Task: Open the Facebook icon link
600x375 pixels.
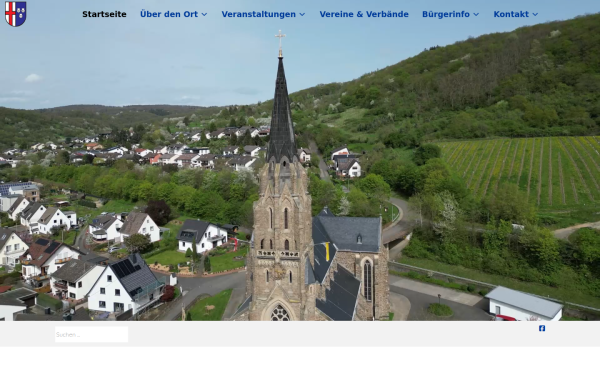Action: coord(542,328)
